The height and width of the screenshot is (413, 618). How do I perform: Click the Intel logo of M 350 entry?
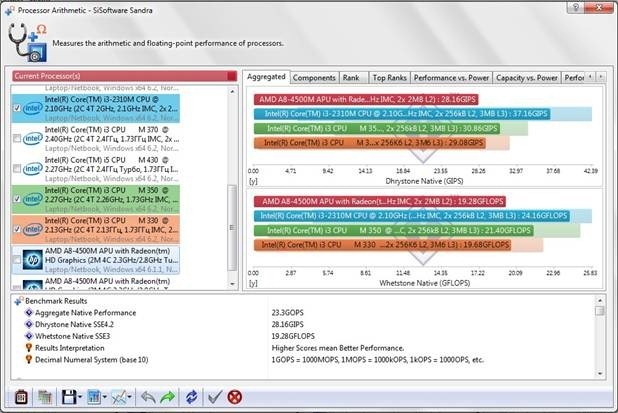33,199
